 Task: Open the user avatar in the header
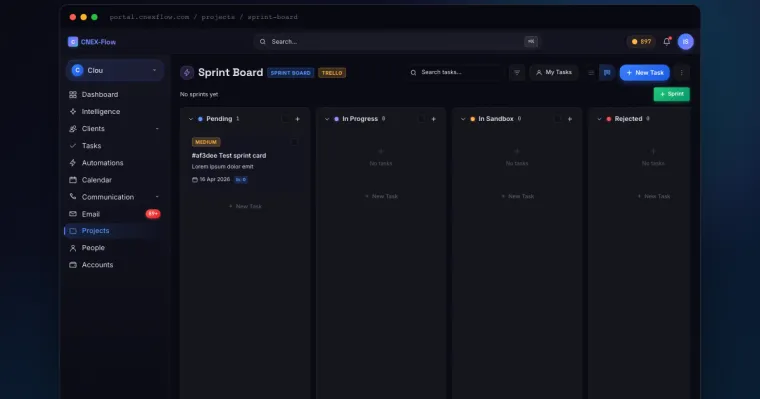pos(685,42)
